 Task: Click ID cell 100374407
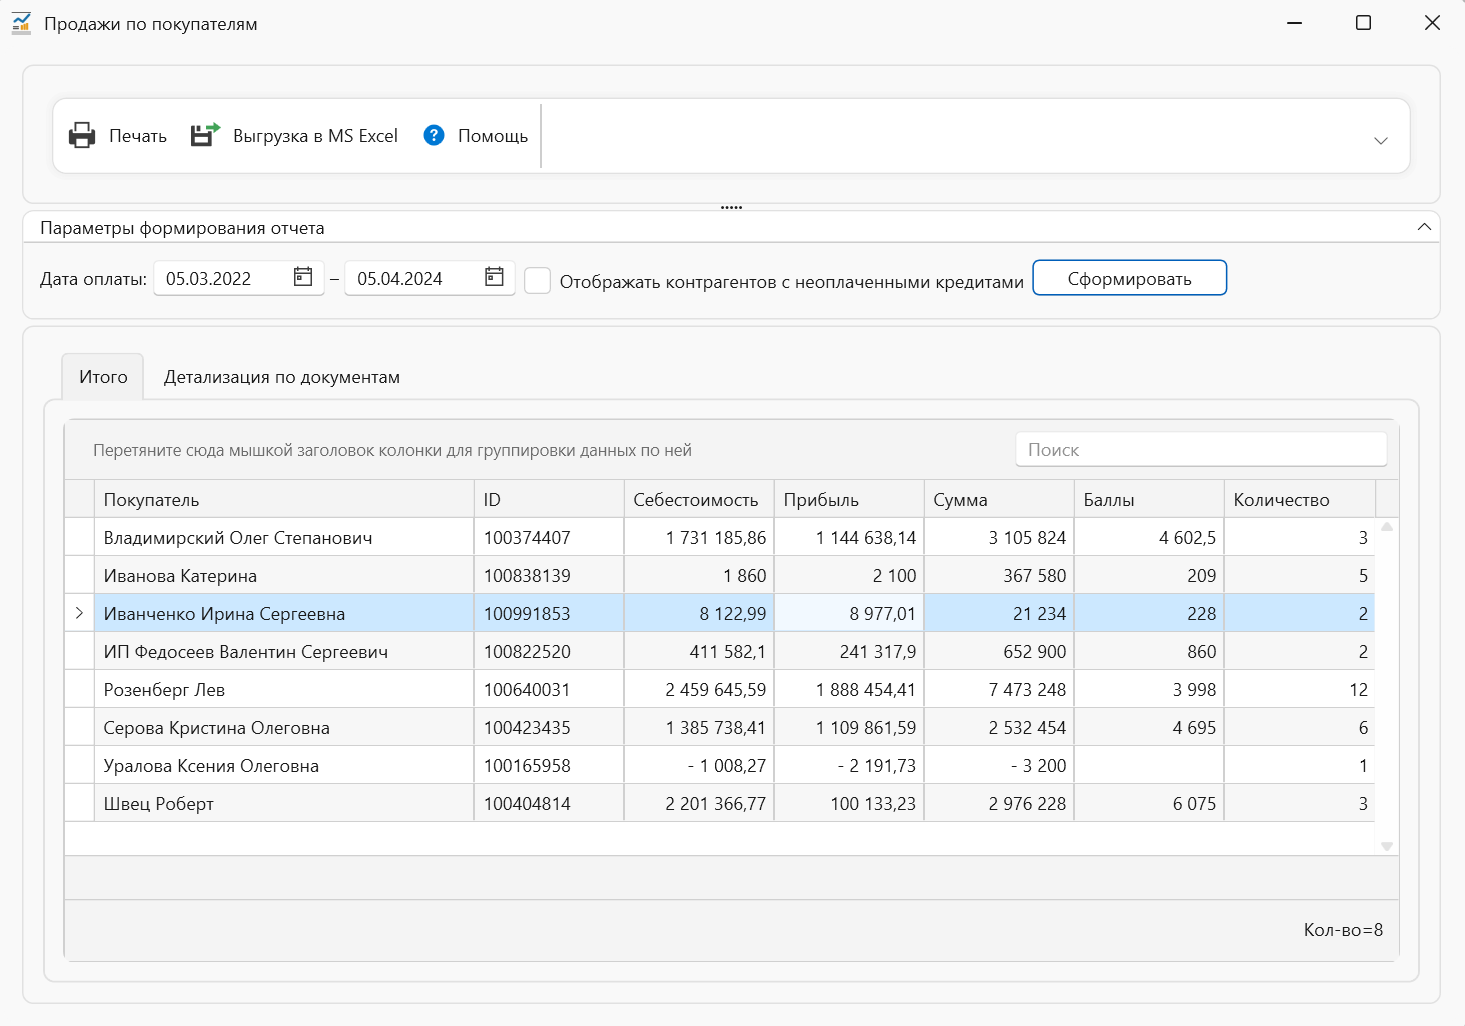pos(549,537)
